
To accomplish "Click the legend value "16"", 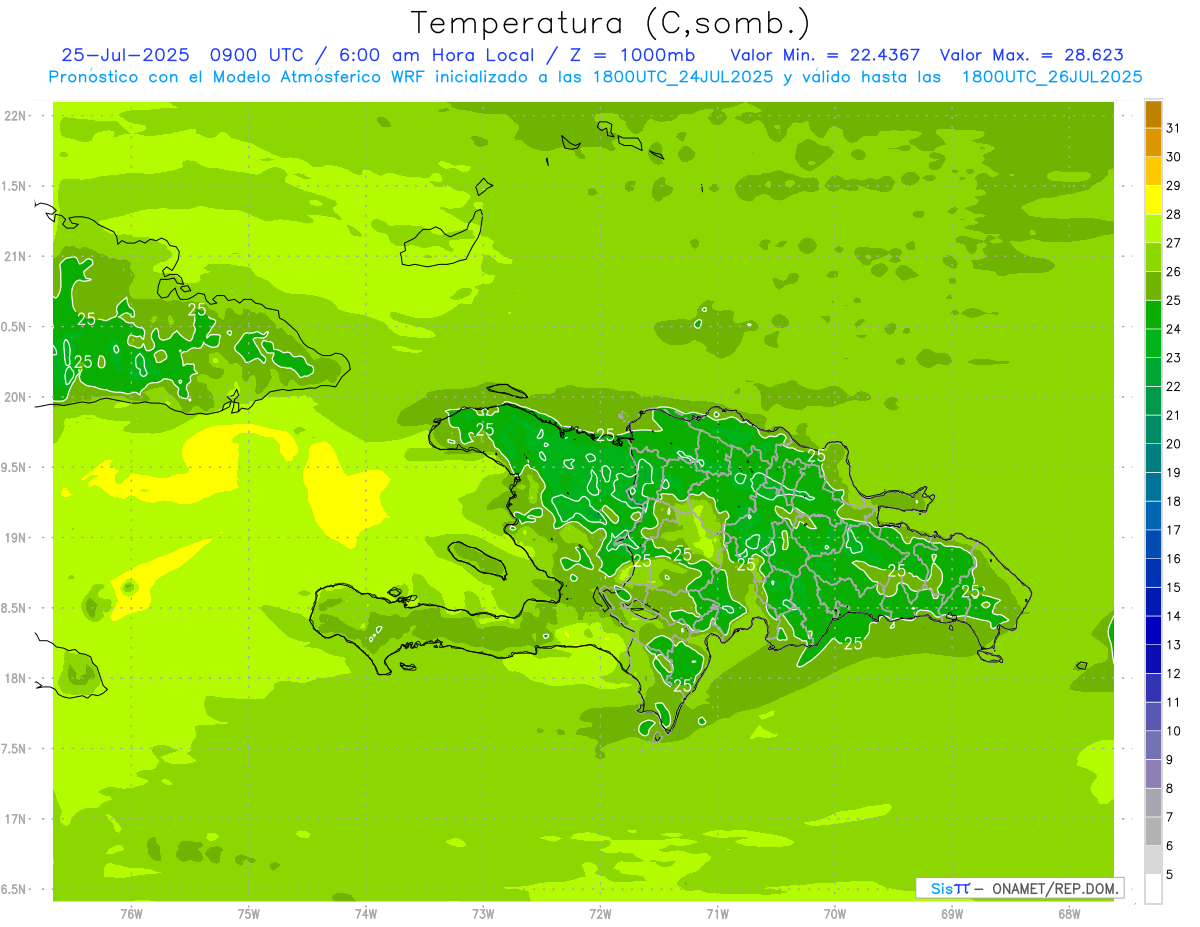I will click(x=1174, y=559).
